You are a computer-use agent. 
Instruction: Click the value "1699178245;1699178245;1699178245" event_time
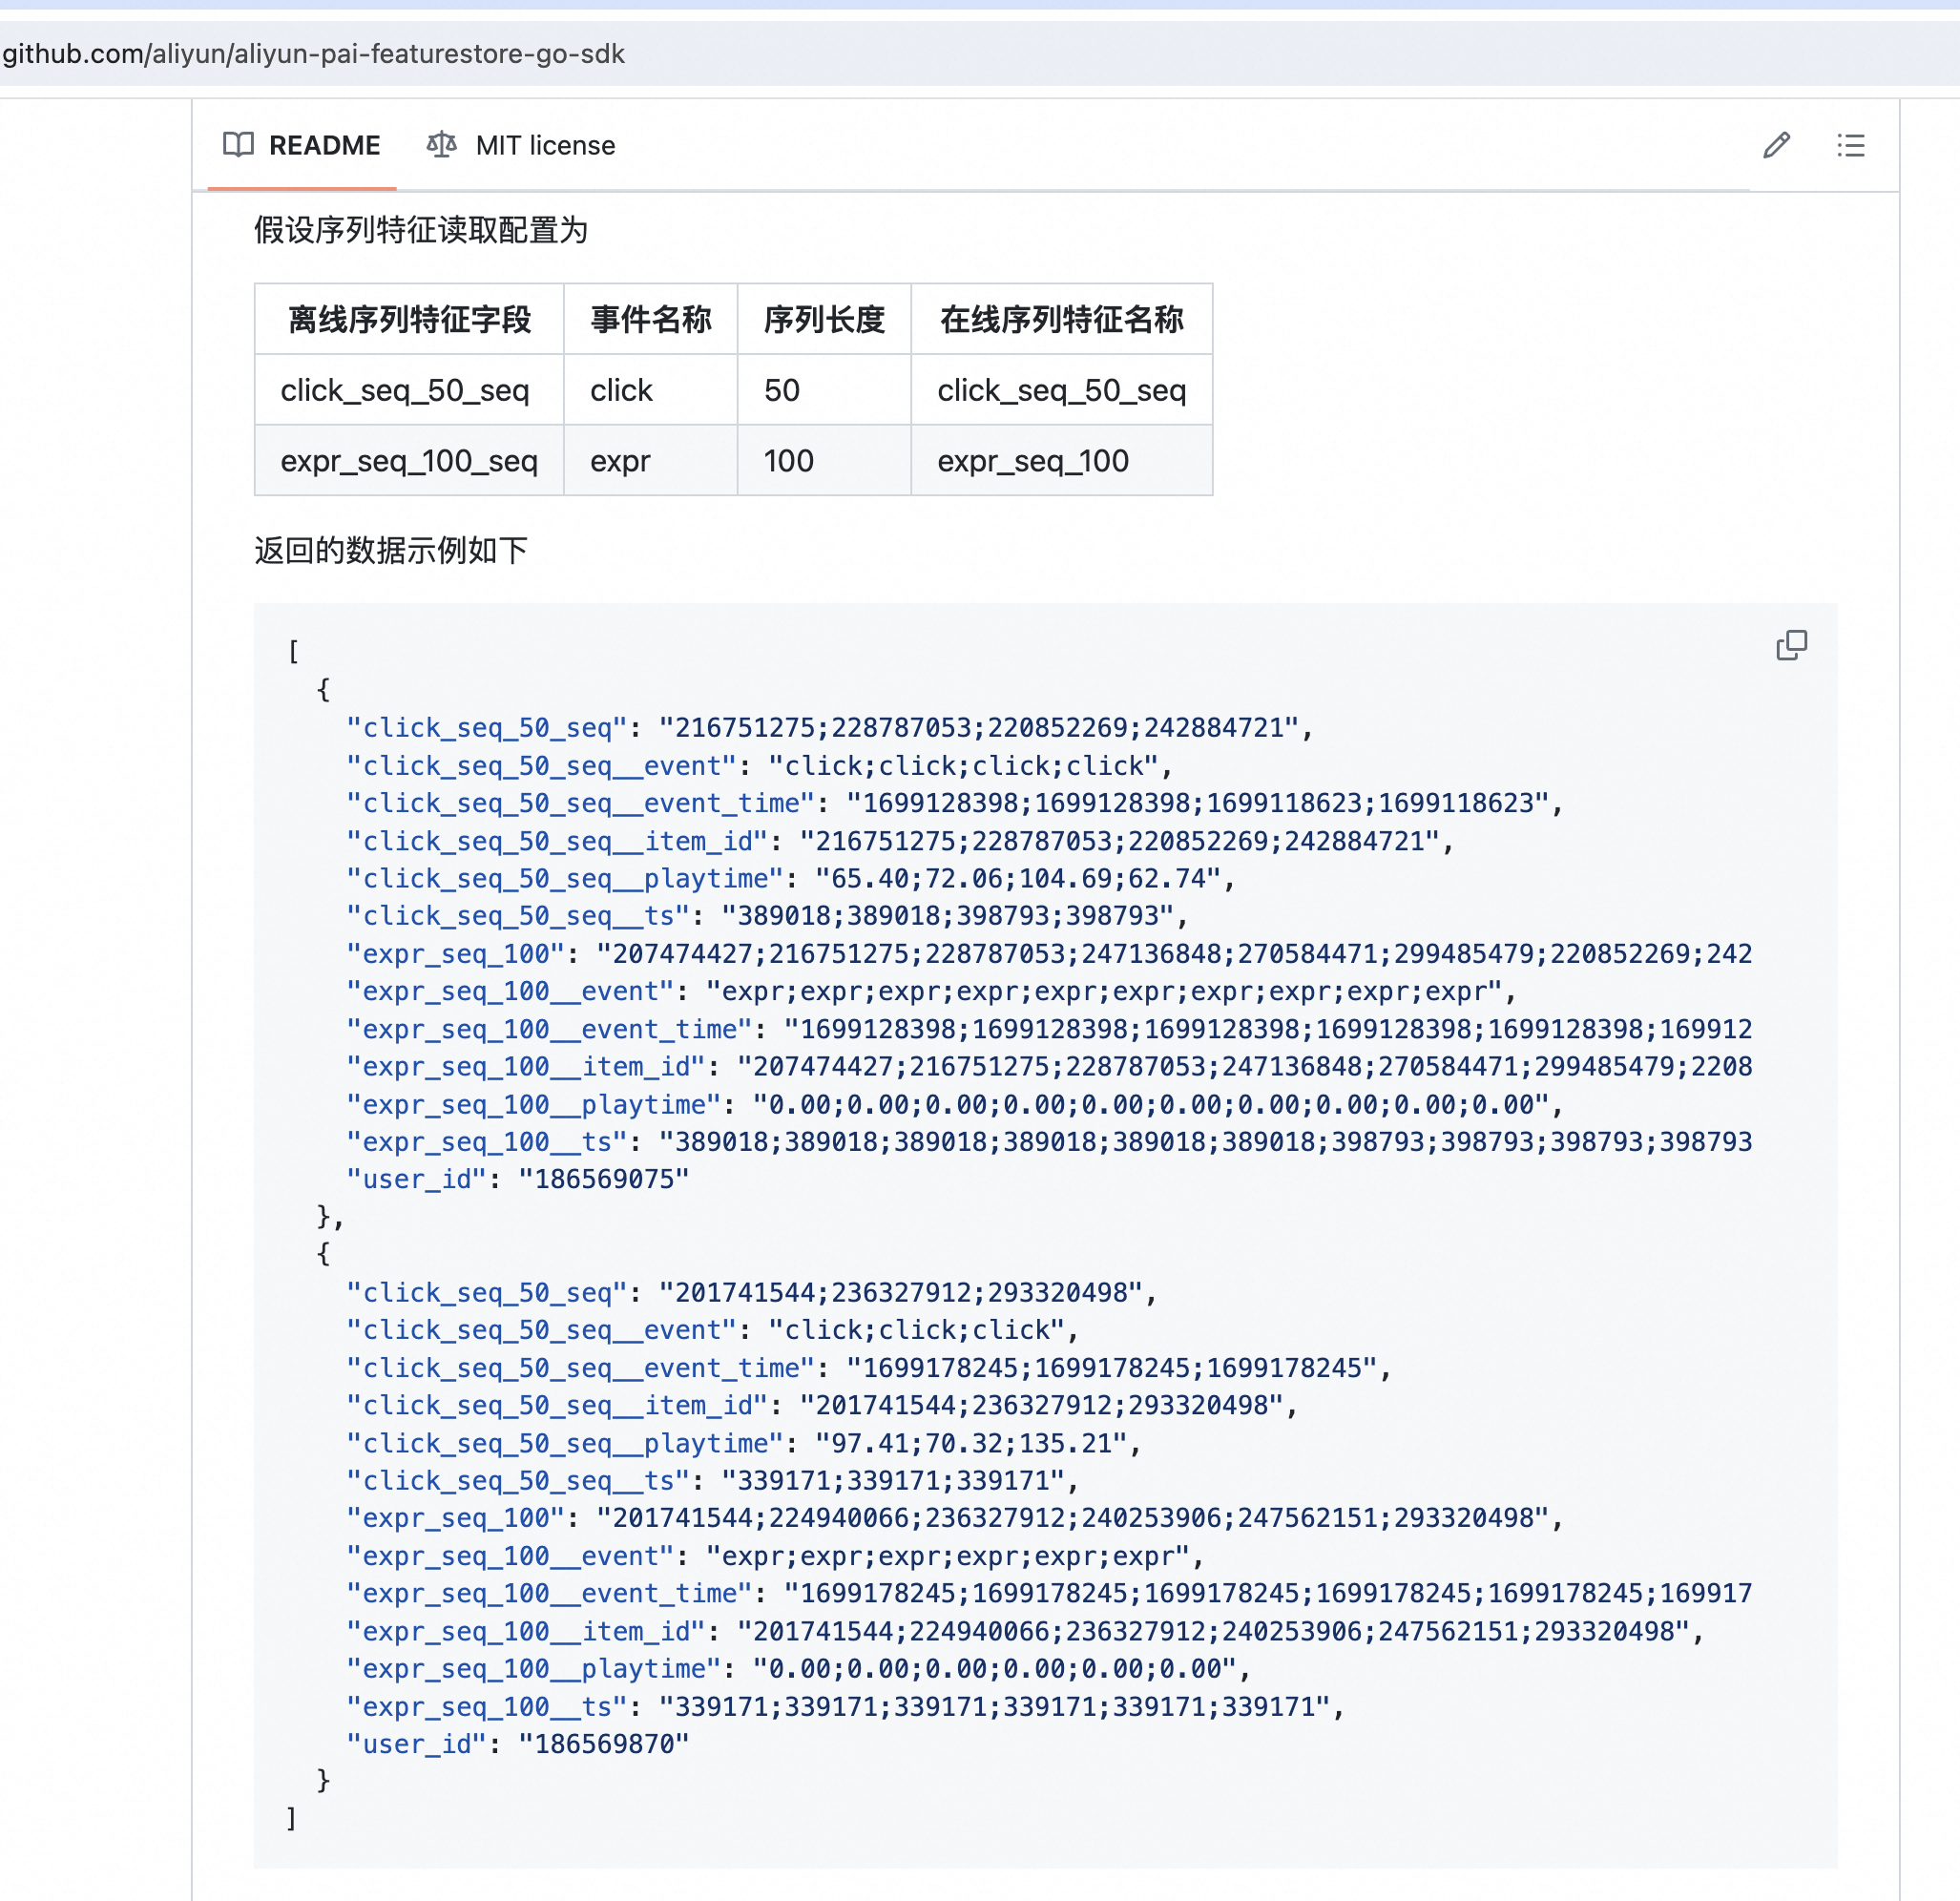pos(1112,1368)
